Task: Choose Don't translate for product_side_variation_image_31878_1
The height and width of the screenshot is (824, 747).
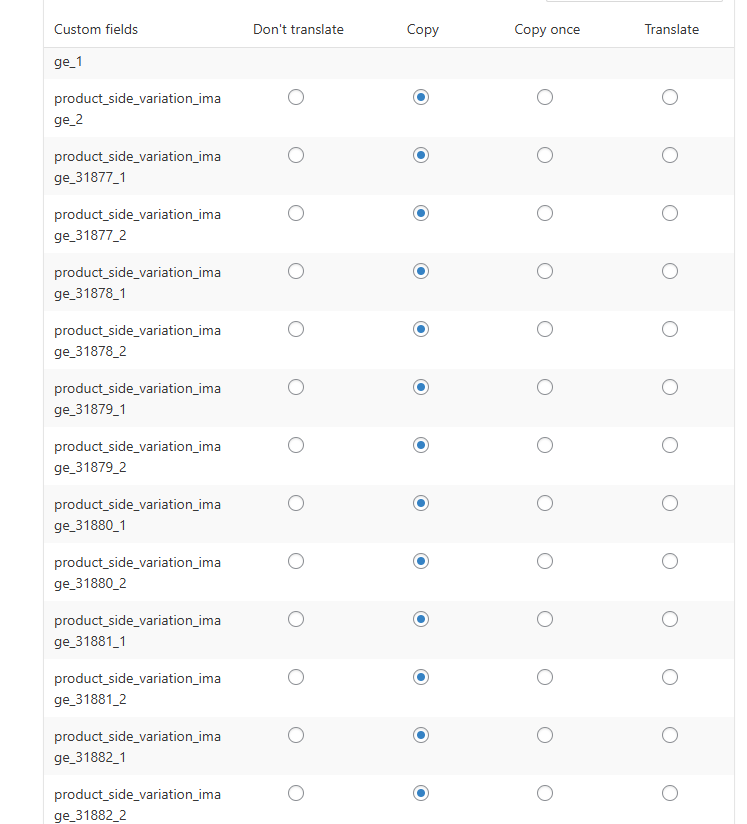Action: click(296, 271)
